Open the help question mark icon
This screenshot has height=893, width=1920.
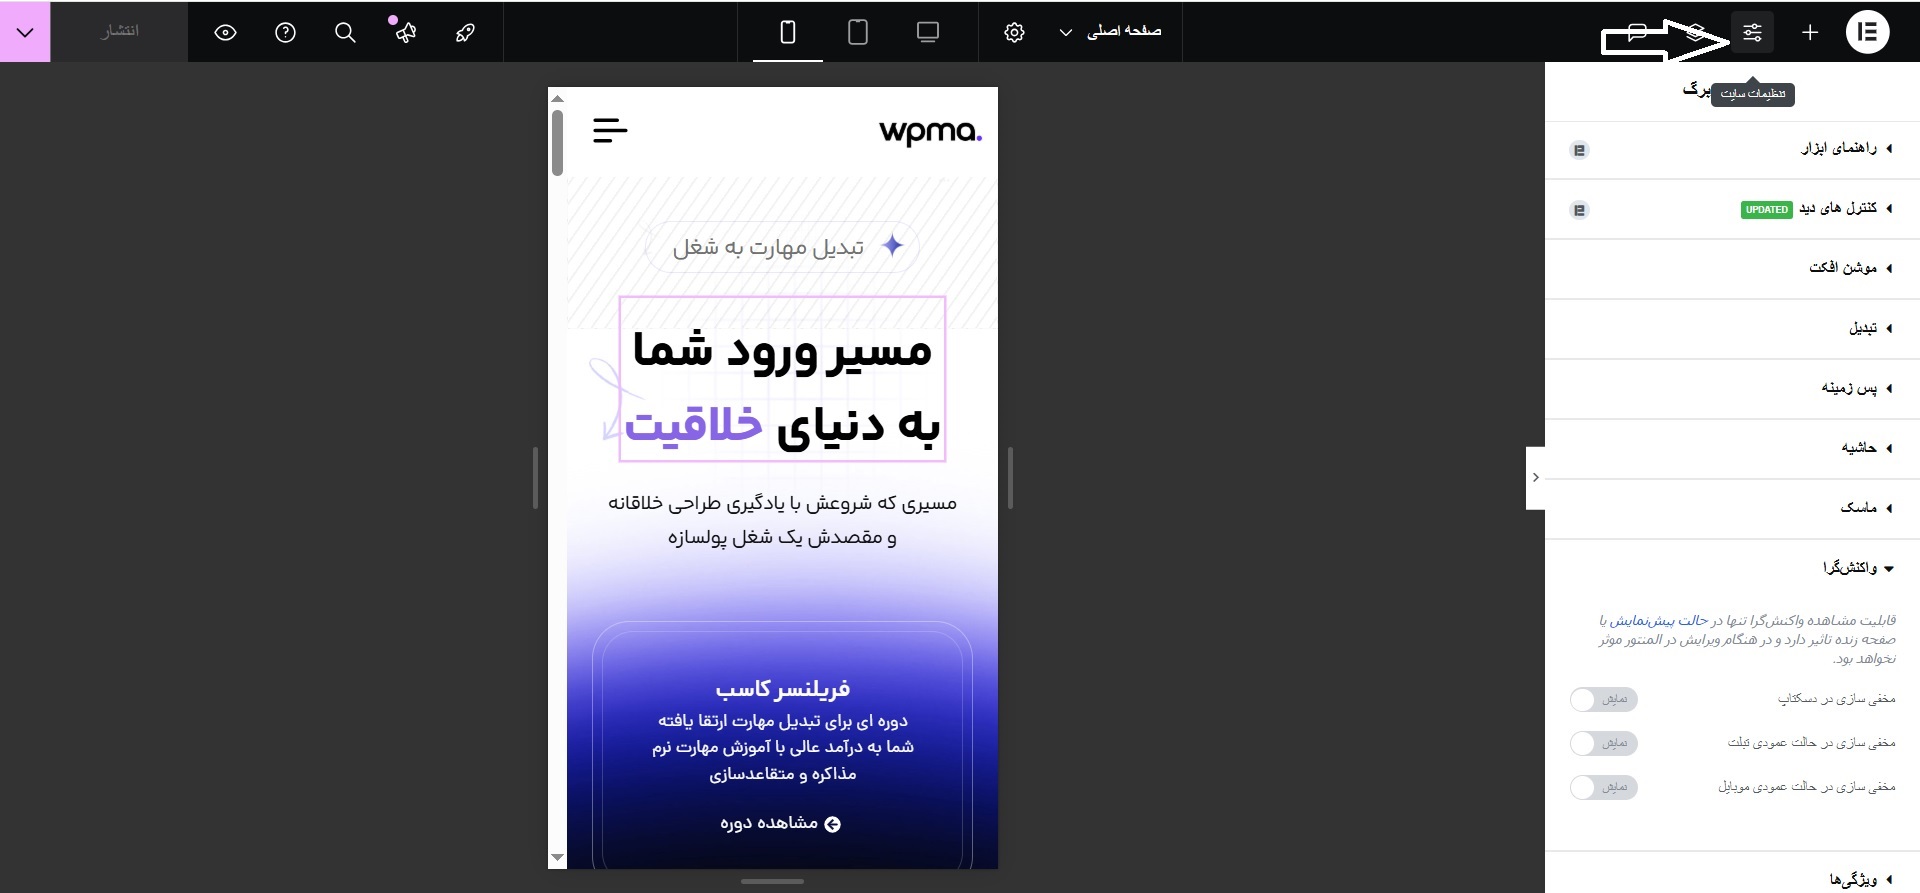285,32
